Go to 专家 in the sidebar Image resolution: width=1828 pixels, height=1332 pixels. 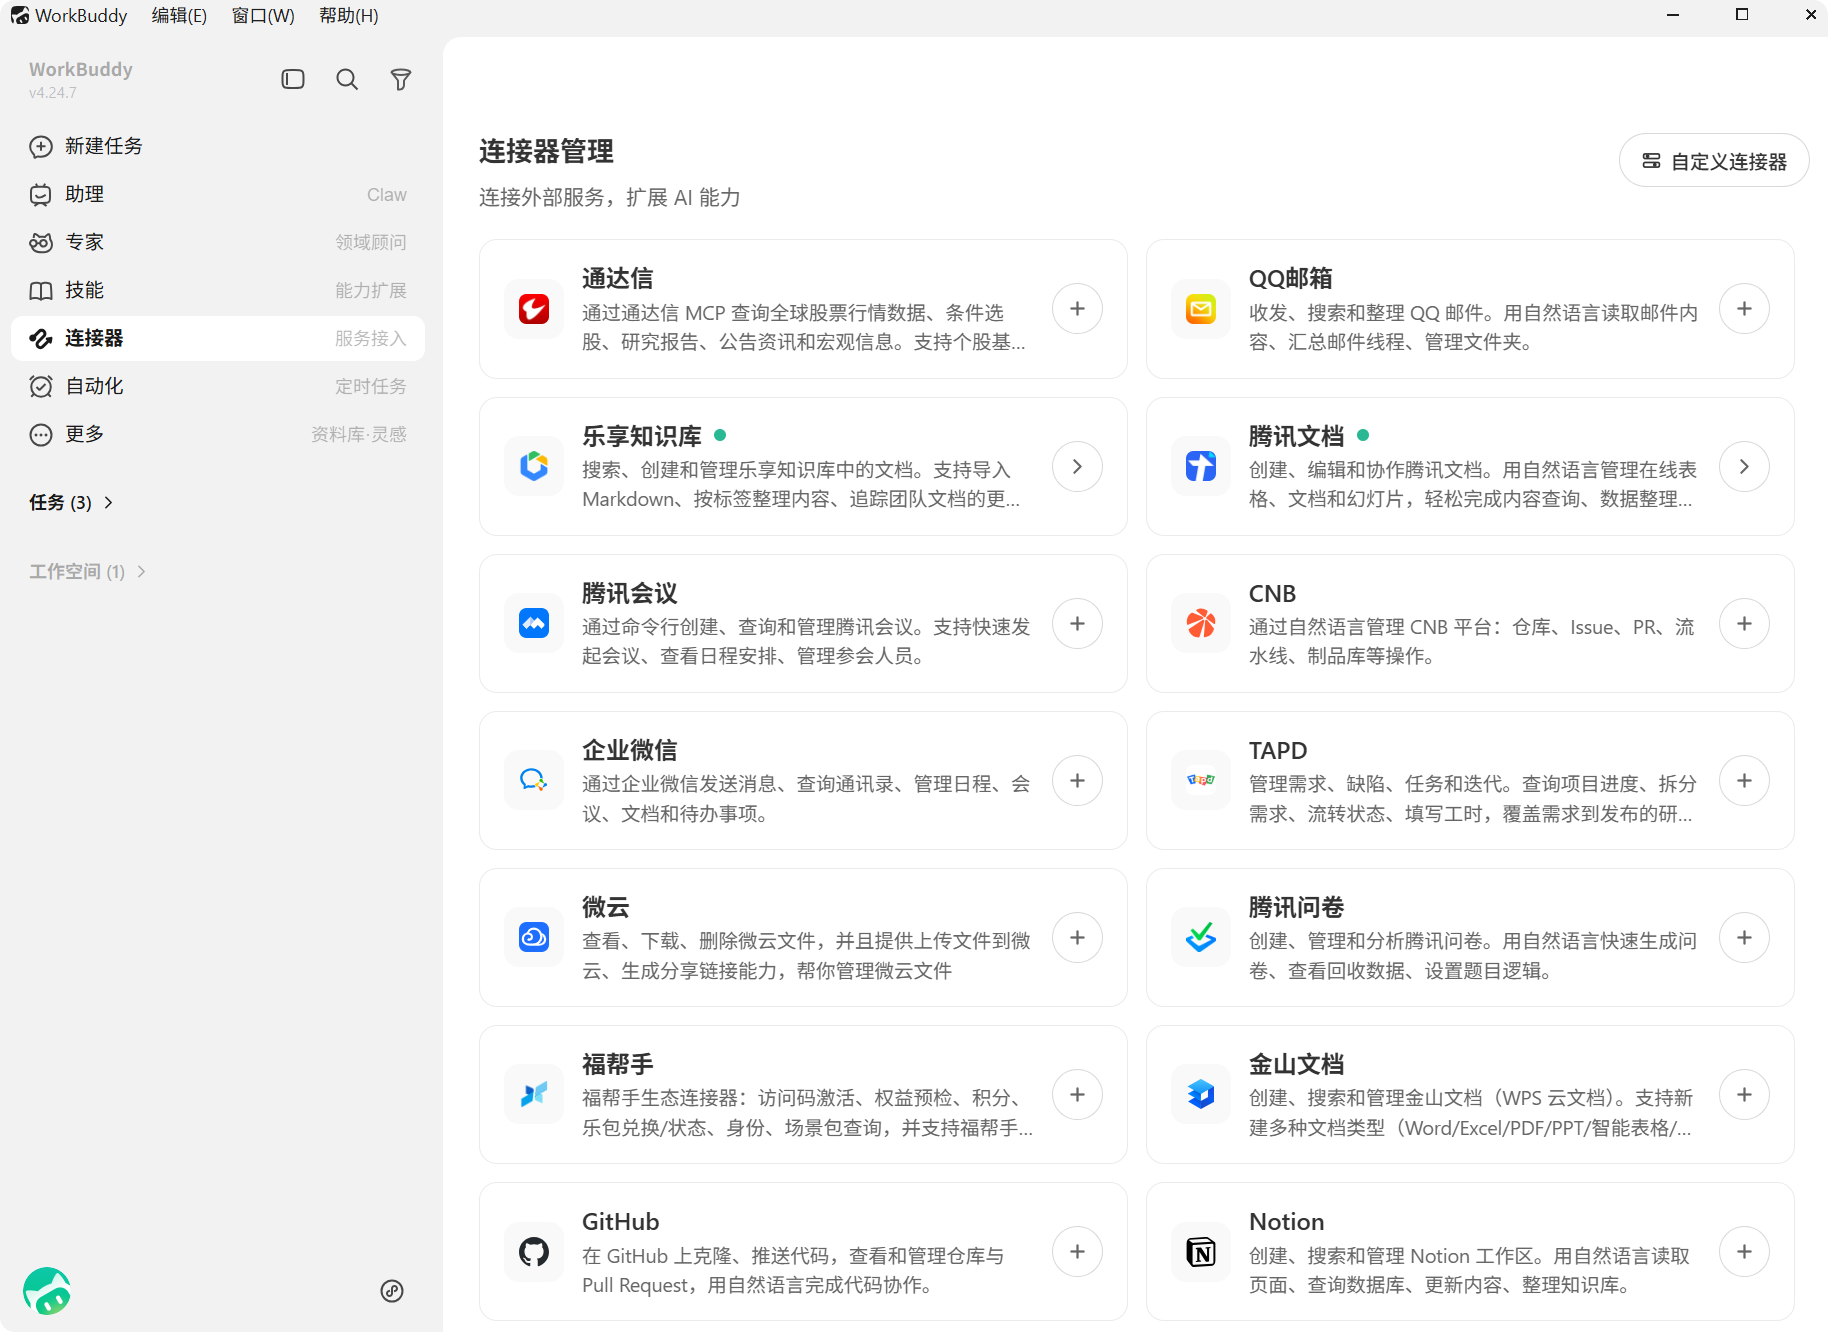click(x=218, y=242)
